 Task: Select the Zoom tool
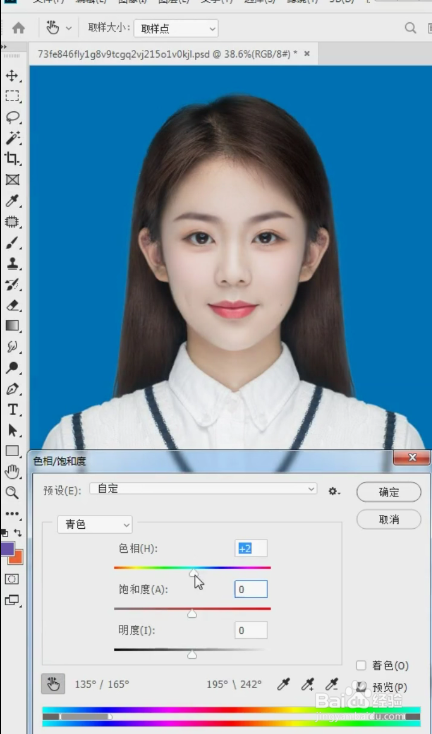coord(12,492)
